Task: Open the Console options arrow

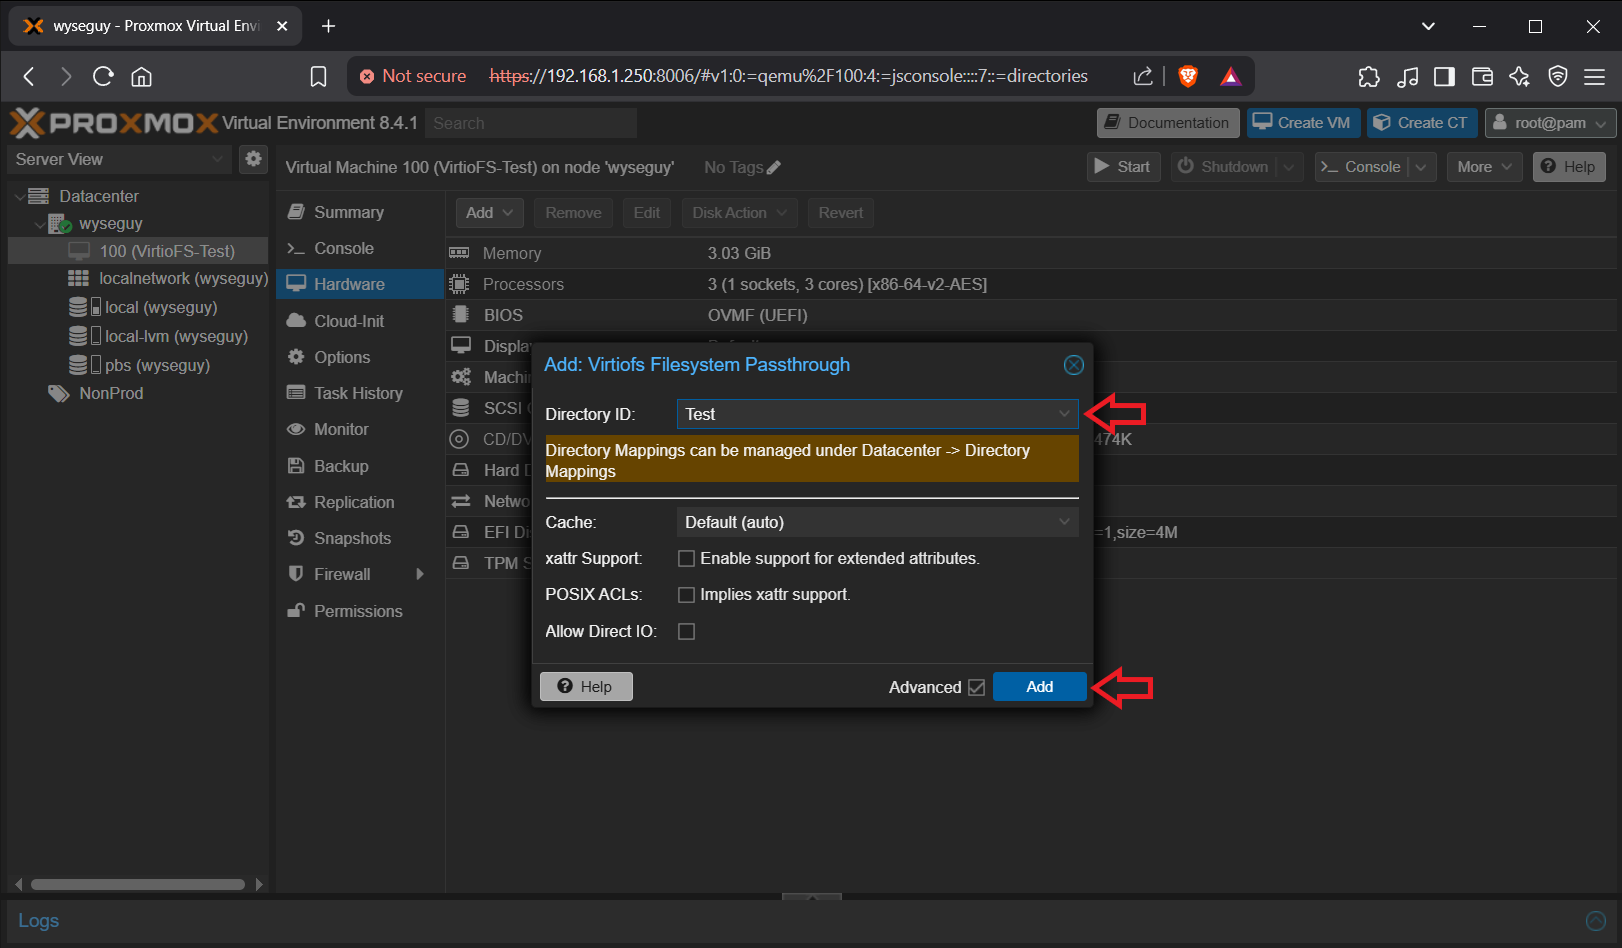Action: tap(1421, 167)
